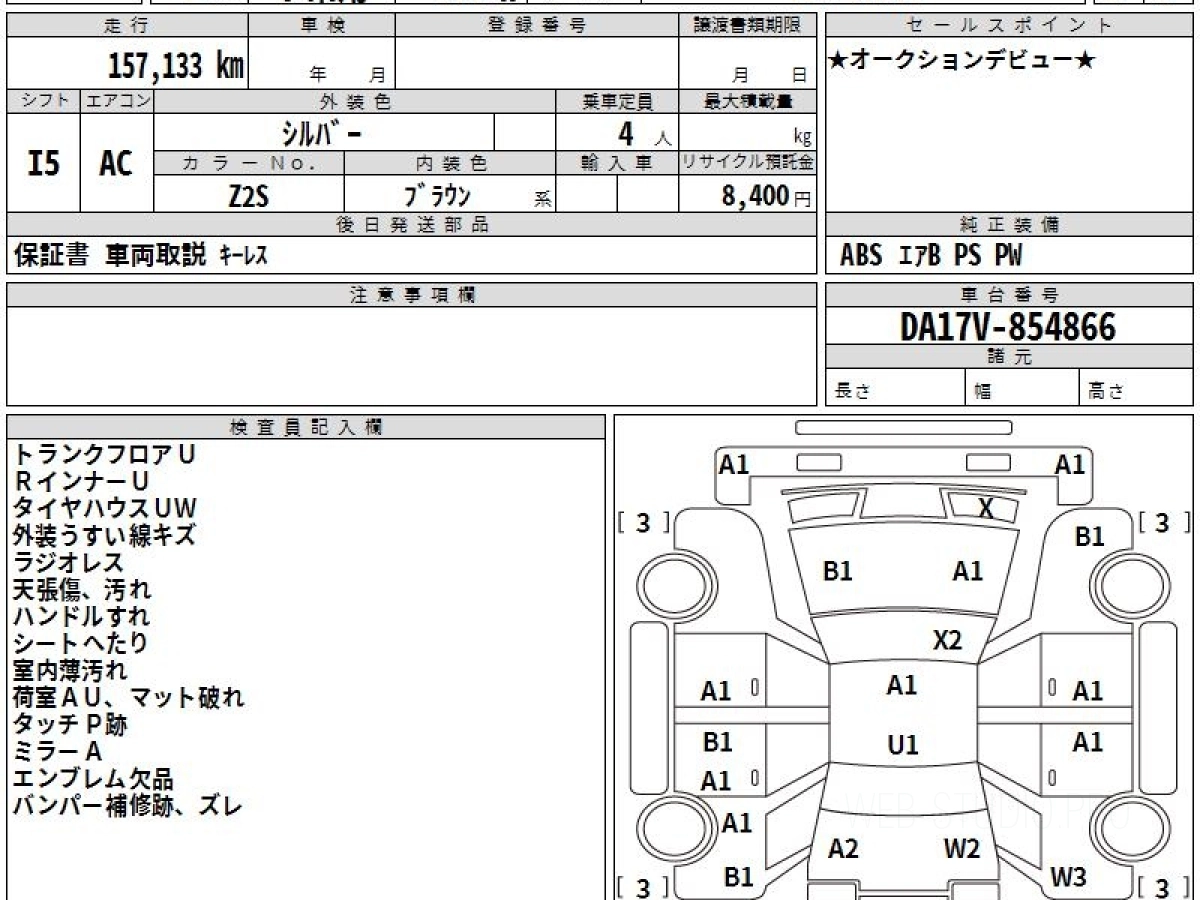This screenshot has width=1200, height=900.
Task: Select the X2 mark on the car diagram
Action: (x=946, y=641)
